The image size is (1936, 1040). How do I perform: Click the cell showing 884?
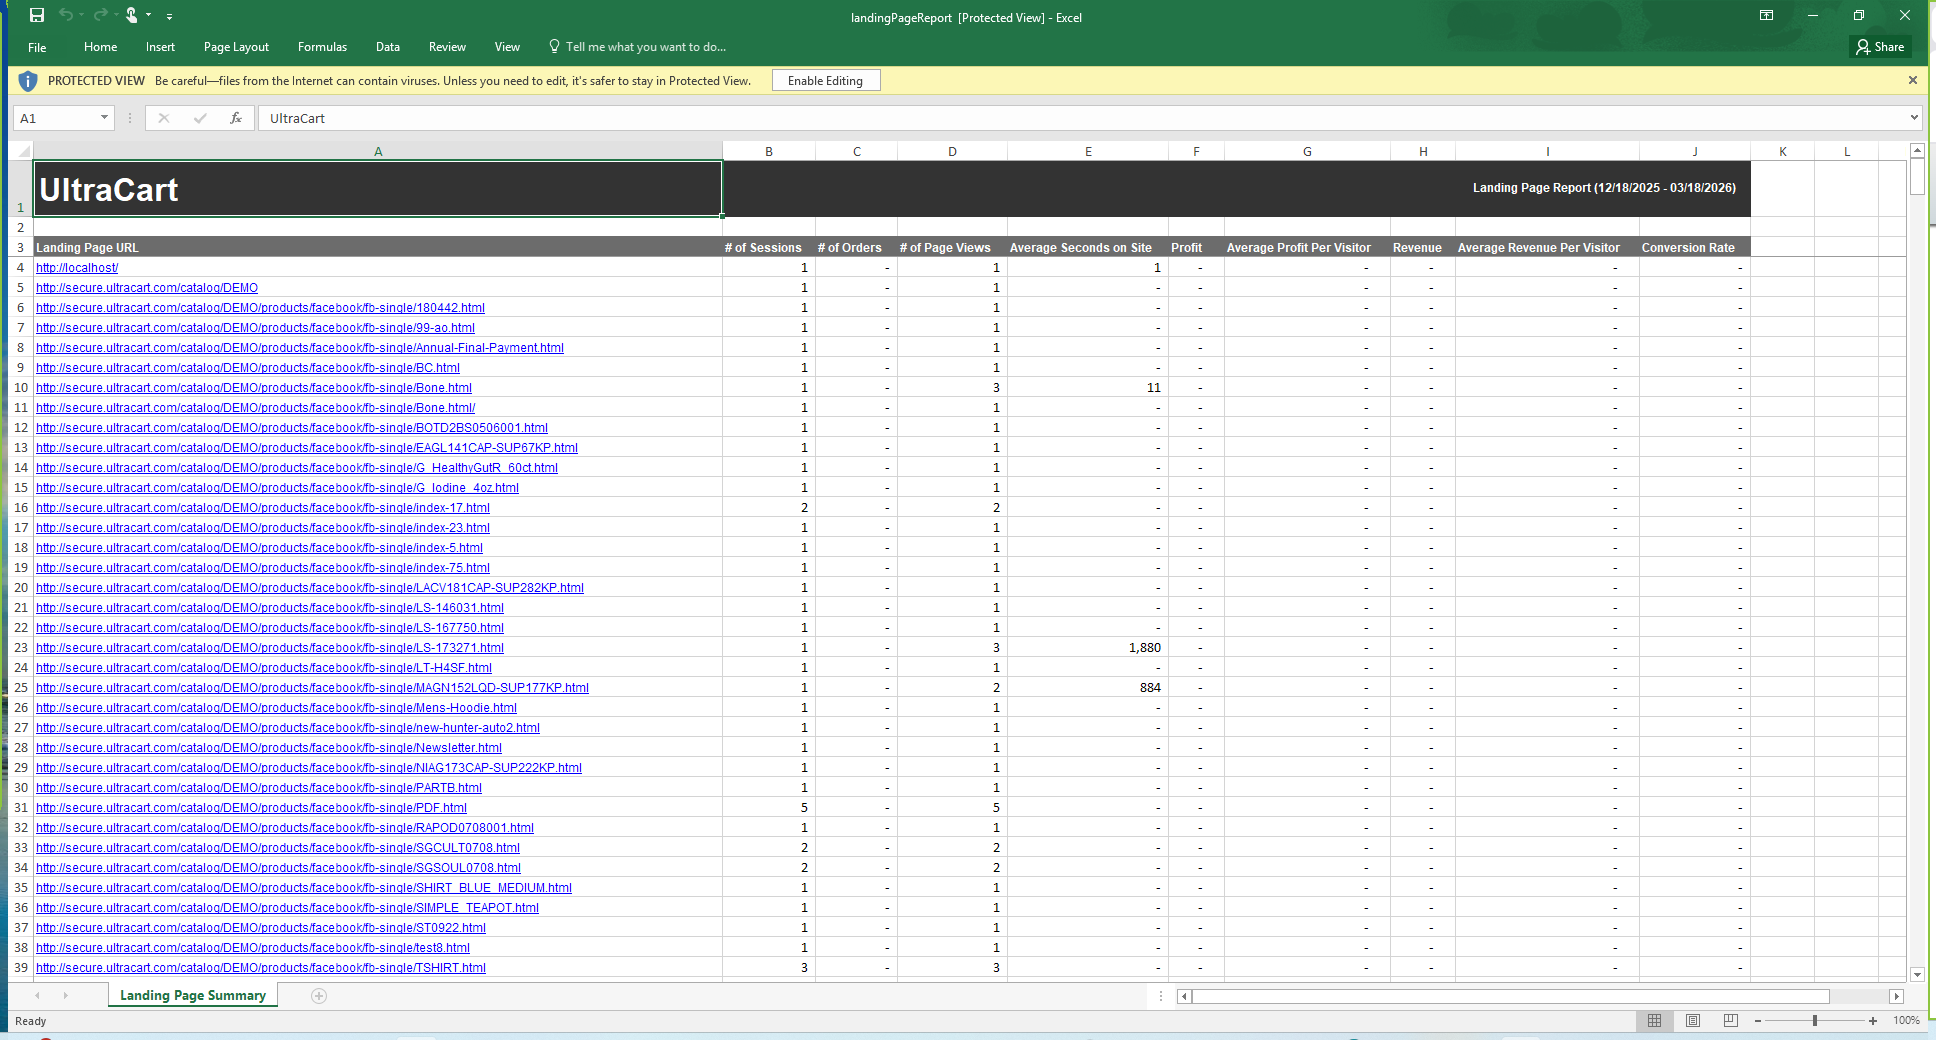[1088, 687]
